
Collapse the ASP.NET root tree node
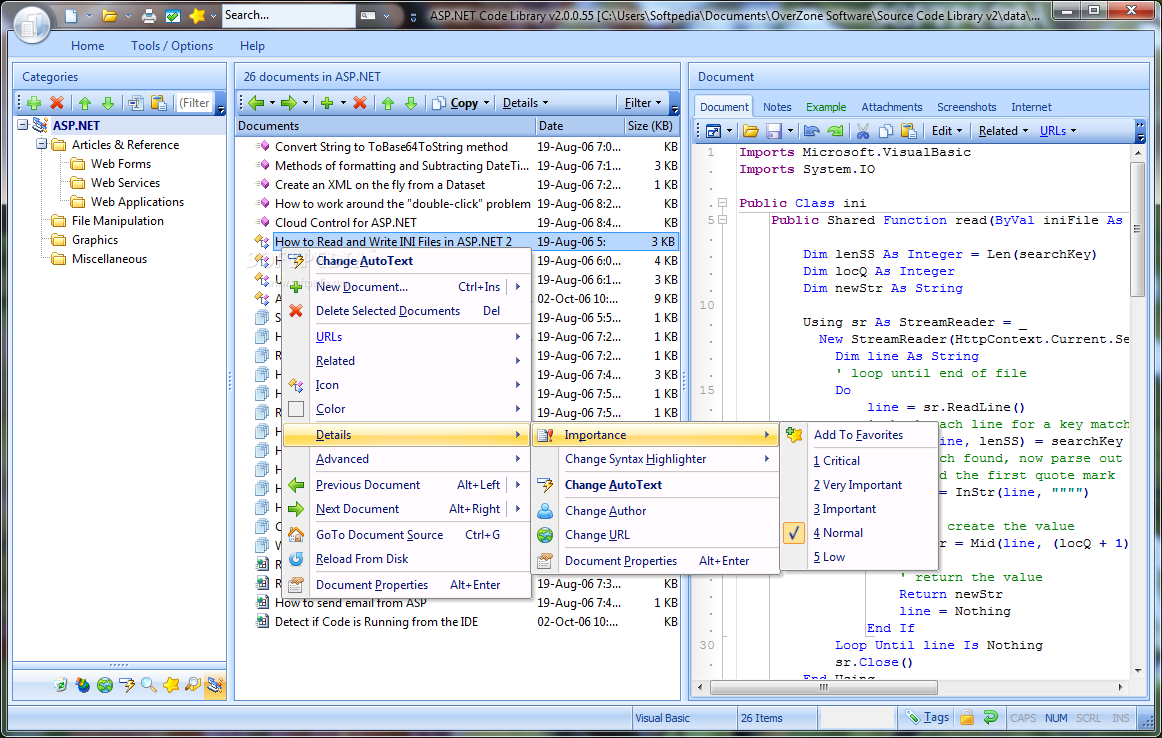[23, 126]
